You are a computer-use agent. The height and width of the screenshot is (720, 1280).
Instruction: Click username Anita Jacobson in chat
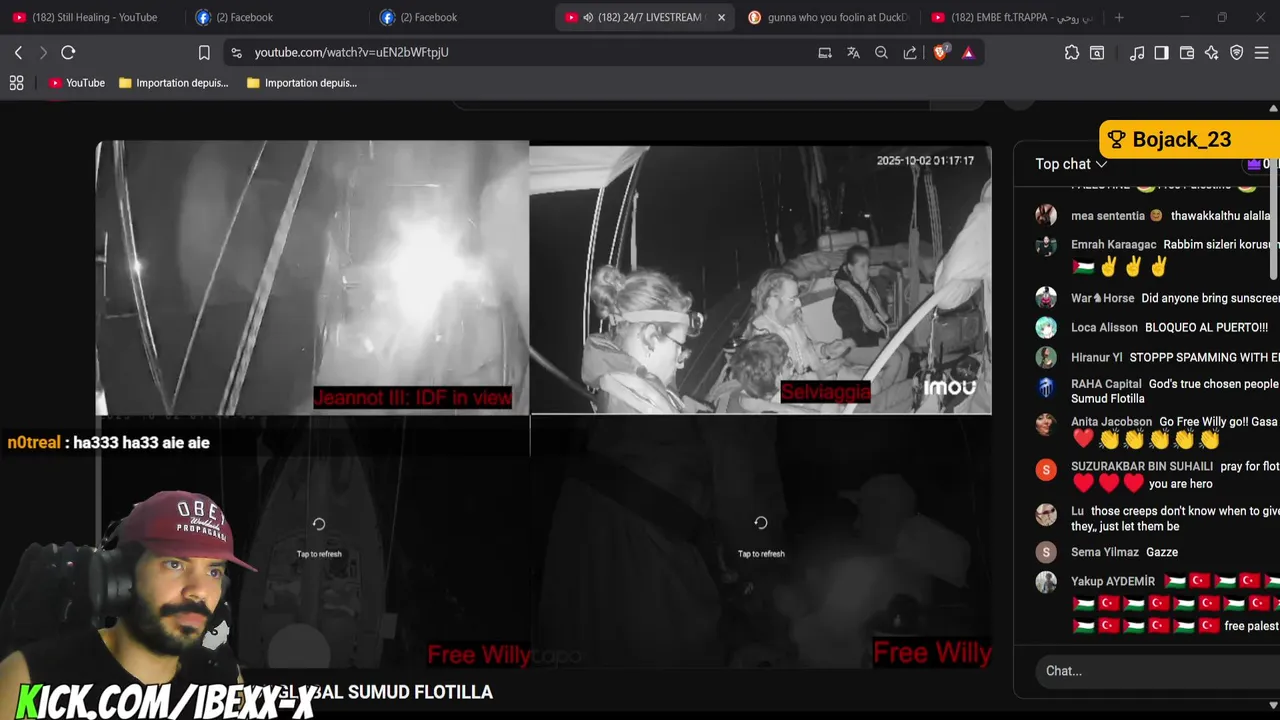coord(1111,422)
